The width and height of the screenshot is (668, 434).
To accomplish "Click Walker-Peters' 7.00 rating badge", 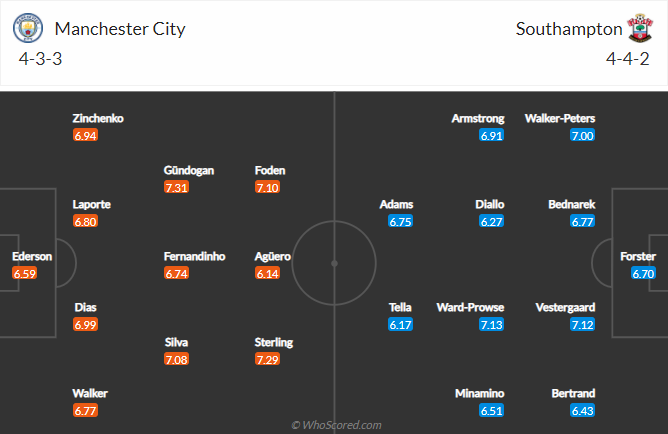I will point(581,136).
